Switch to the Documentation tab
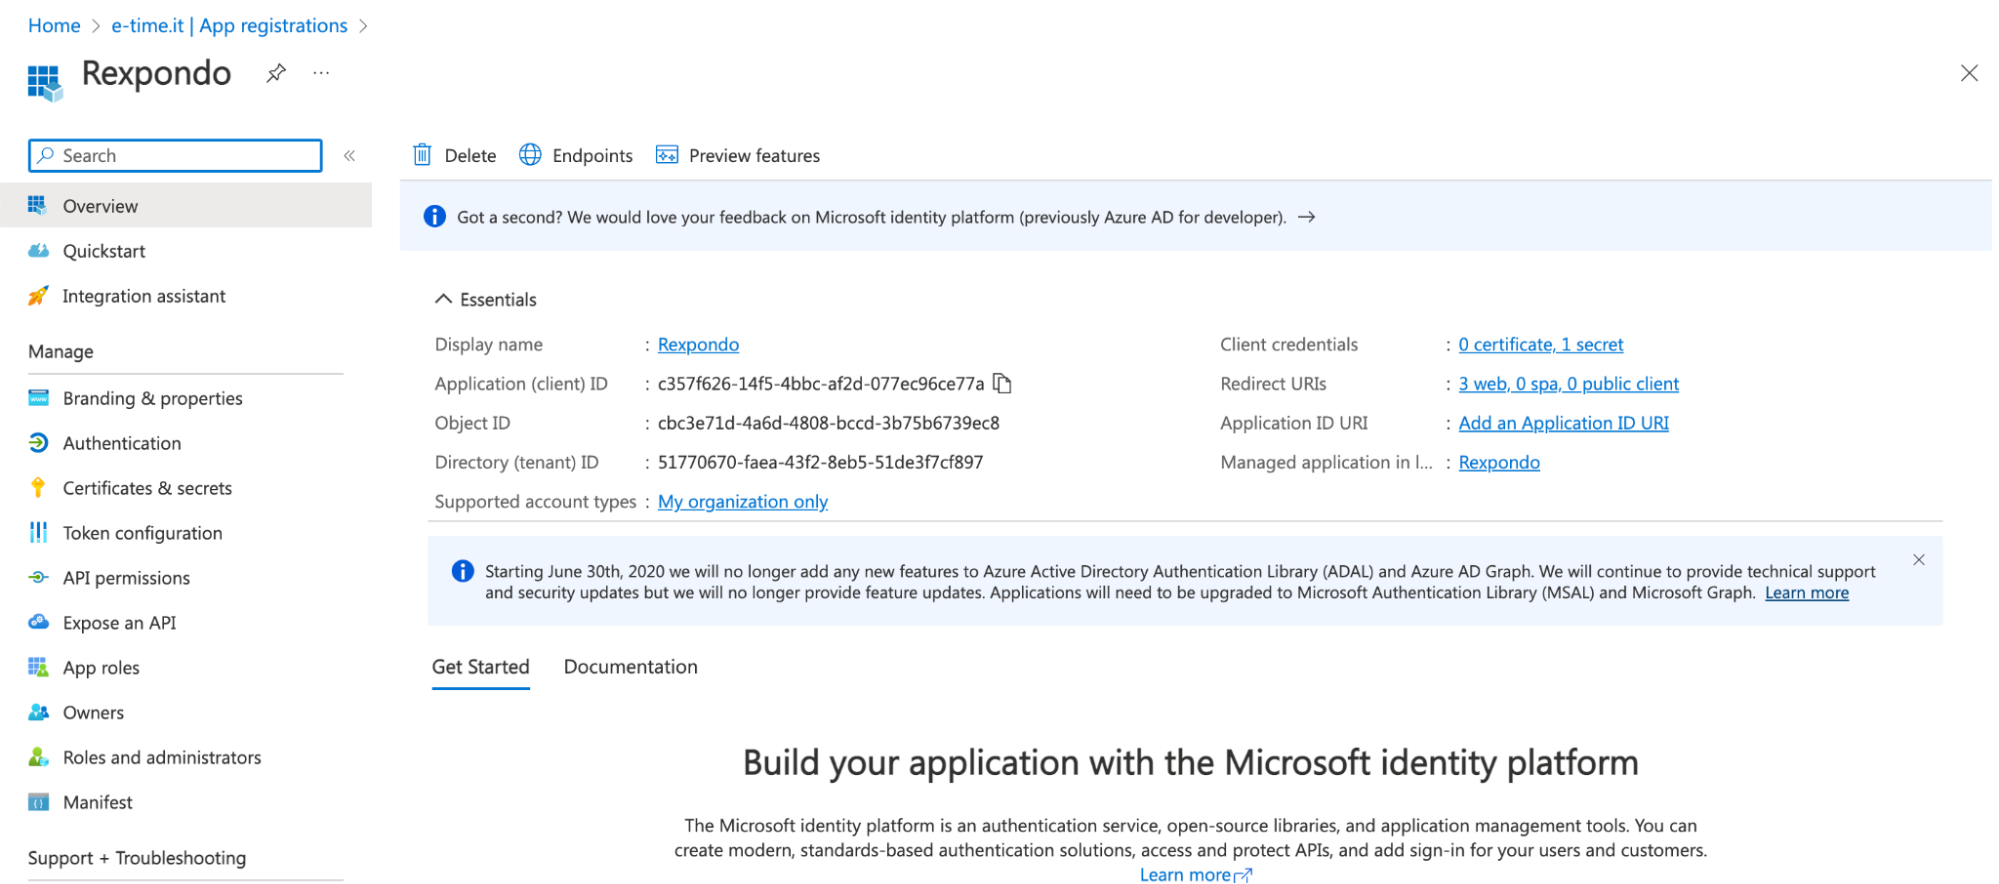This screenshot has height=884, width=1999. 630,667
